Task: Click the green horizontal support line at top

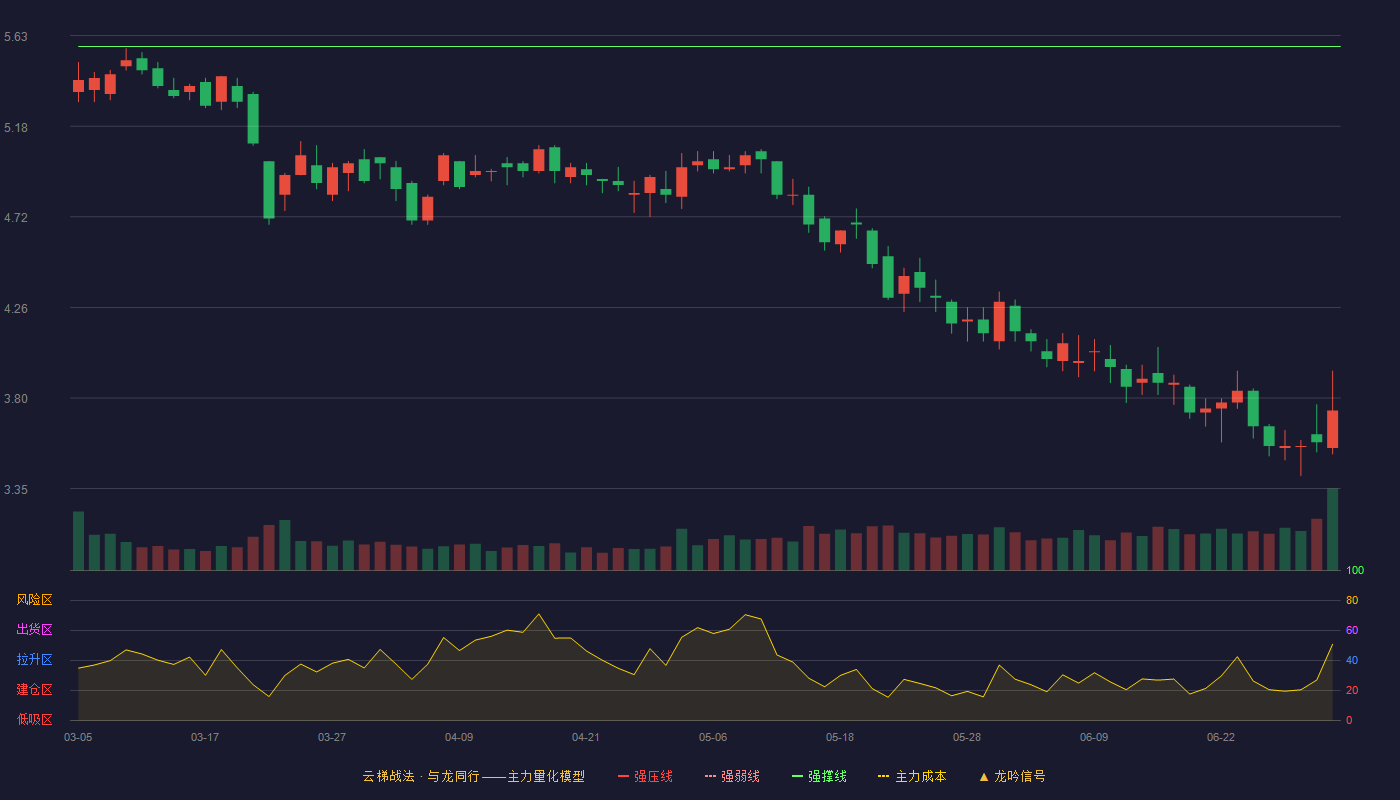Action: point(709,46)
